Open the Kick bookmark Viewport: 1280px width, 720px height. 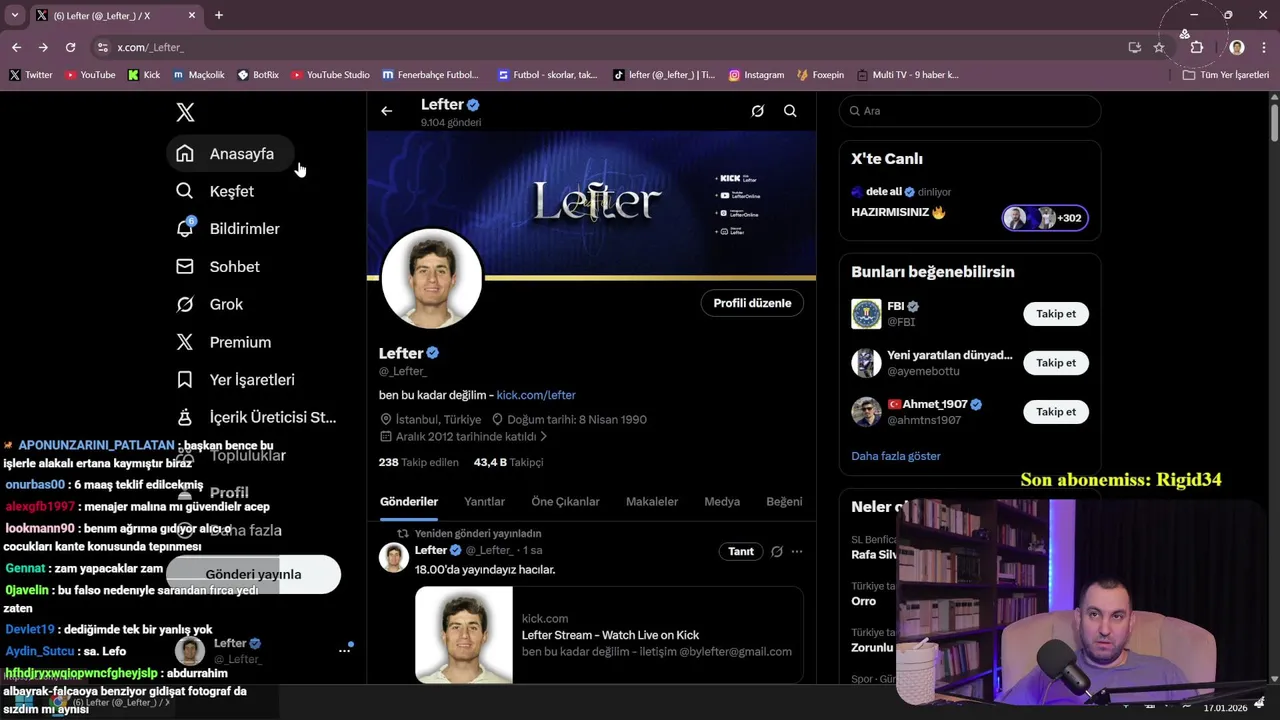pos(144,75)
